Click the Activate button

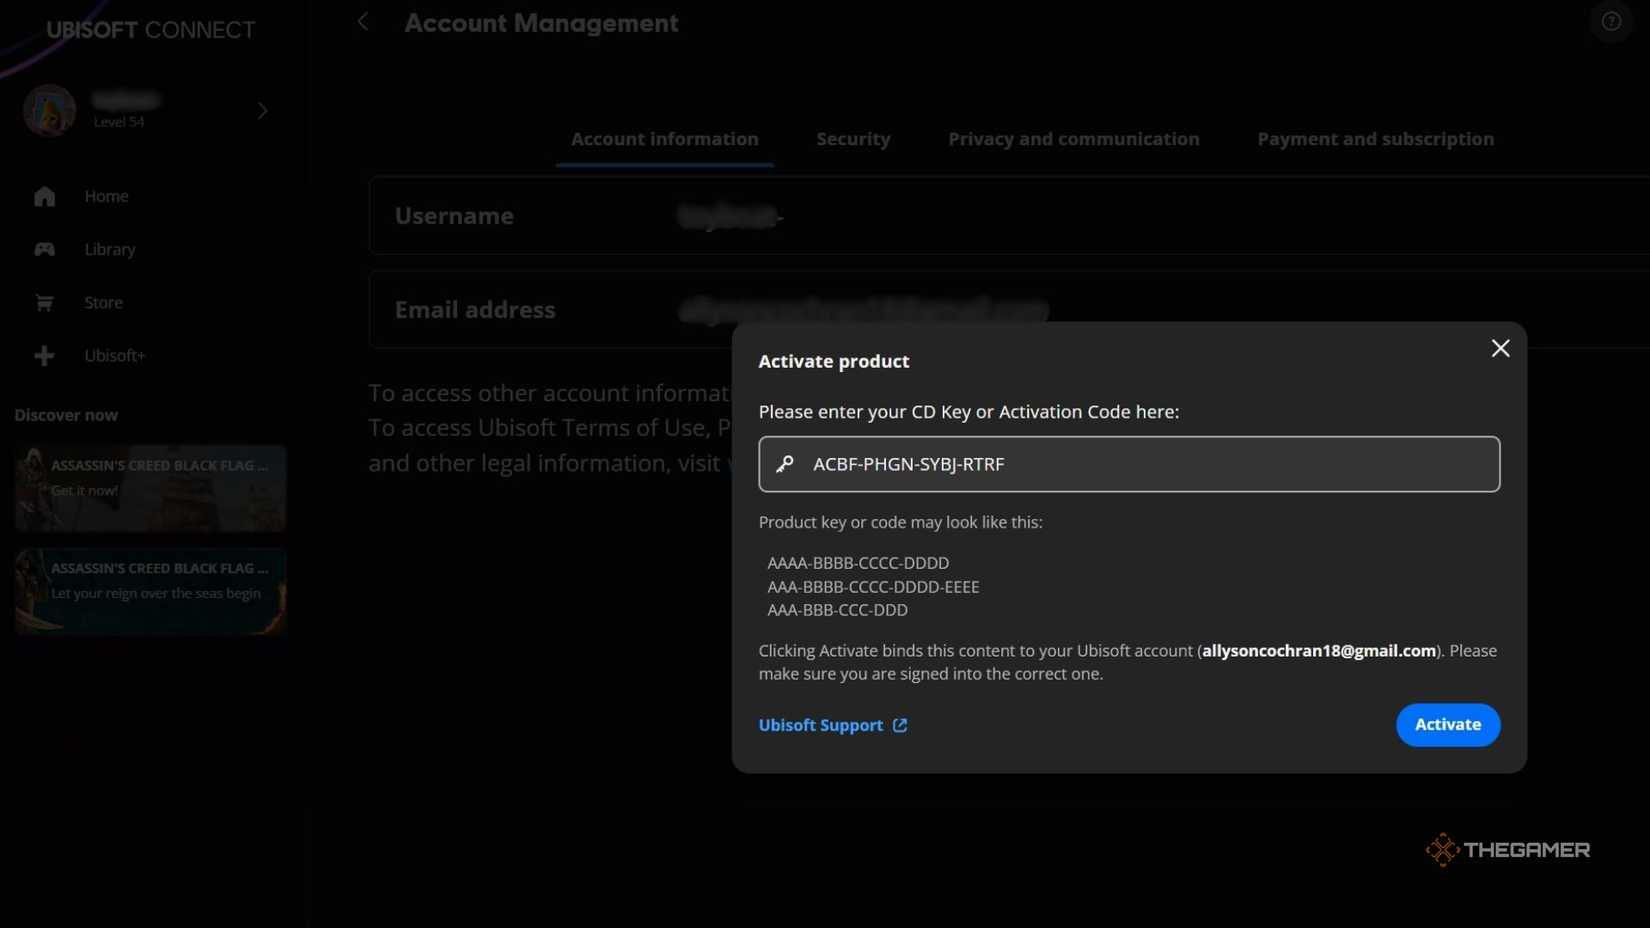1447,725
